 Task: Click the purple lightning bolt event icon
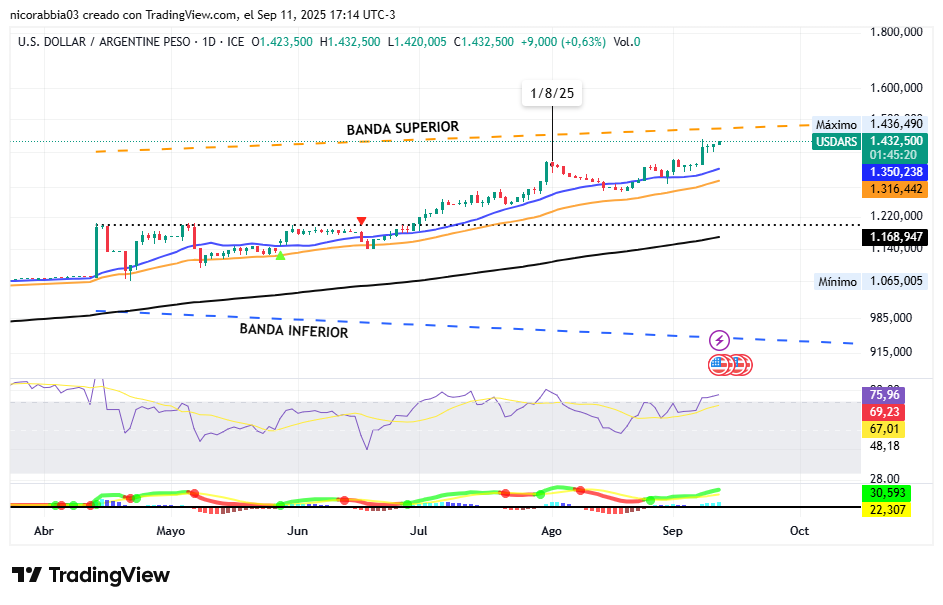[720, 340]
